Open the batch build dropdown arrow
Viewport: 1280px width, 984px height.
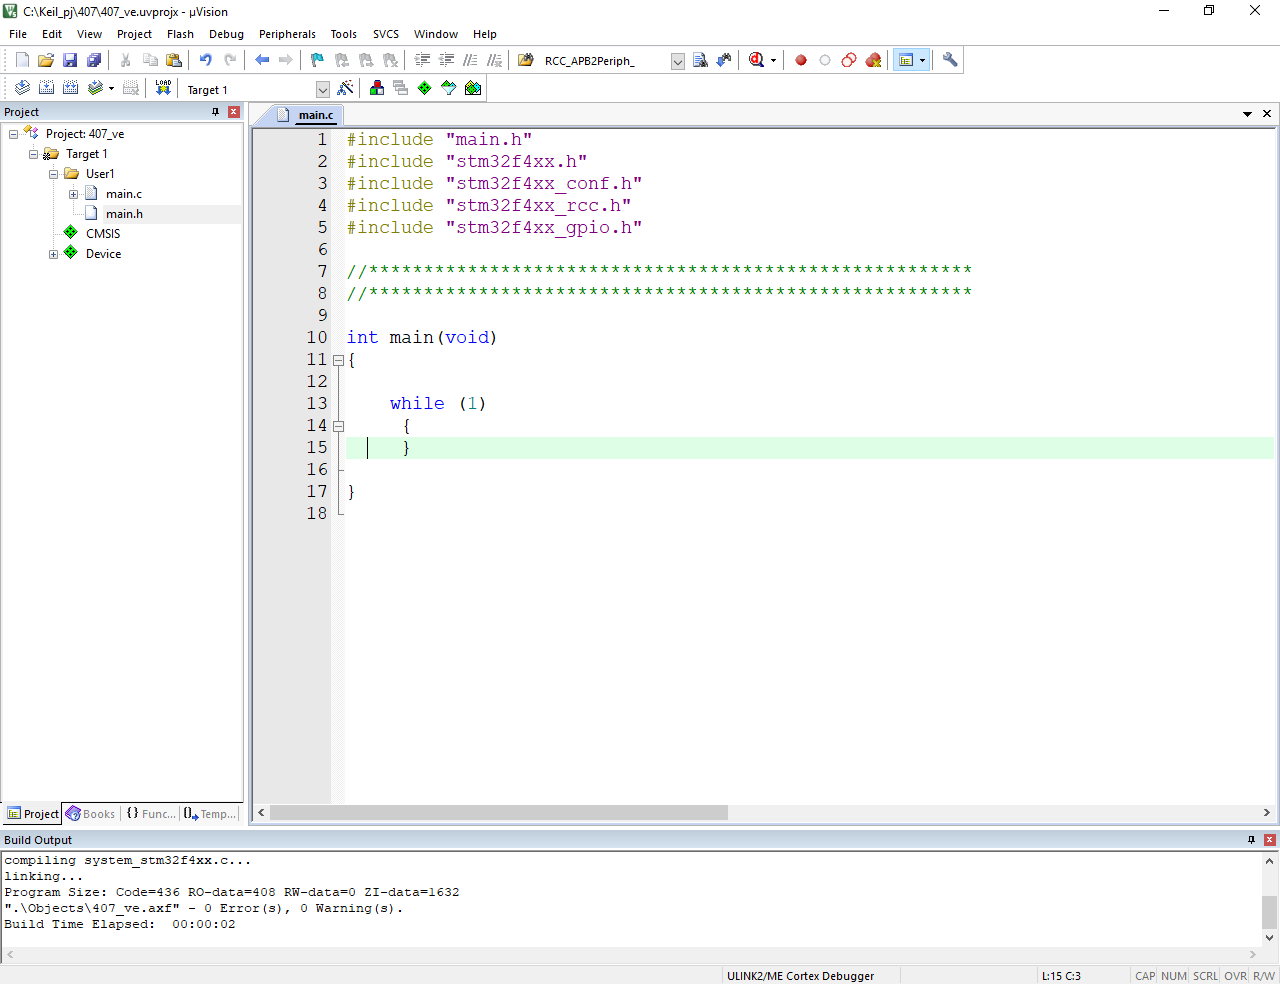111,88
